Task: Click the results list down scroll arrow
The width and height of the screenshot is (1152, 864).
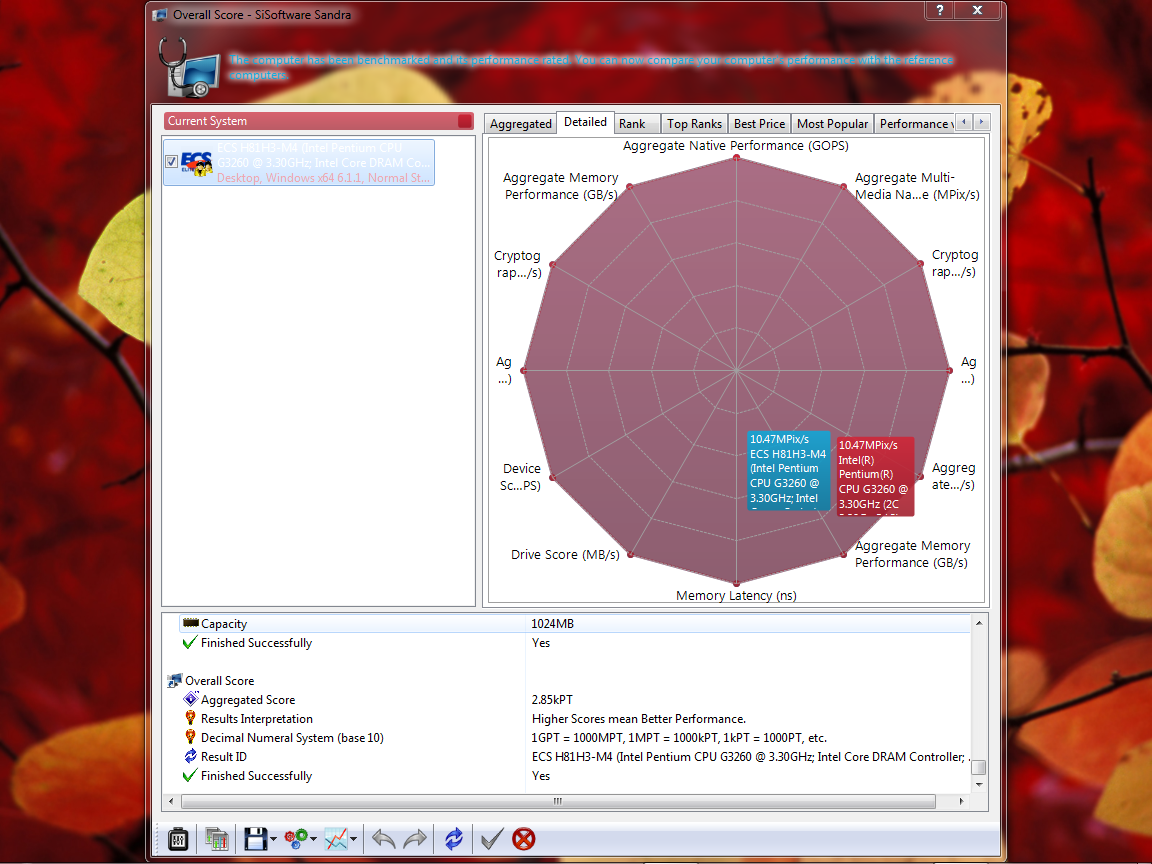Action: click(x=979, y=785)
